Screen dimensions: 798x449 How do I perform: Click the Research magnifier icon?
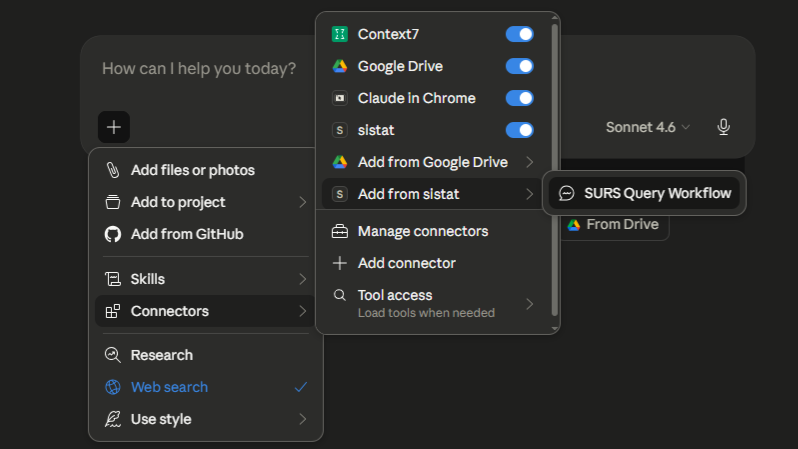[x=113, y=355]
